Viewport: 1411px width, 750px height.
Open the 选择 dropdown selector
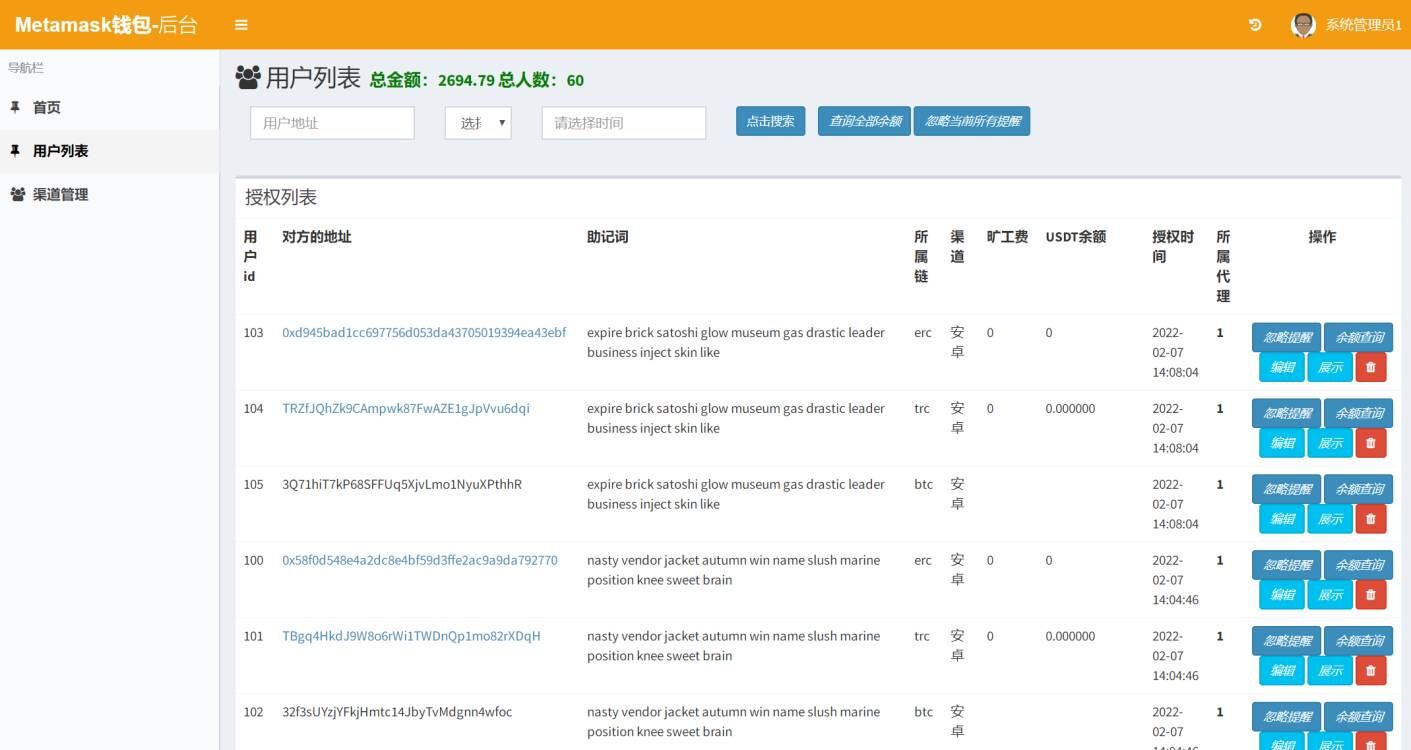pos(478,122)
